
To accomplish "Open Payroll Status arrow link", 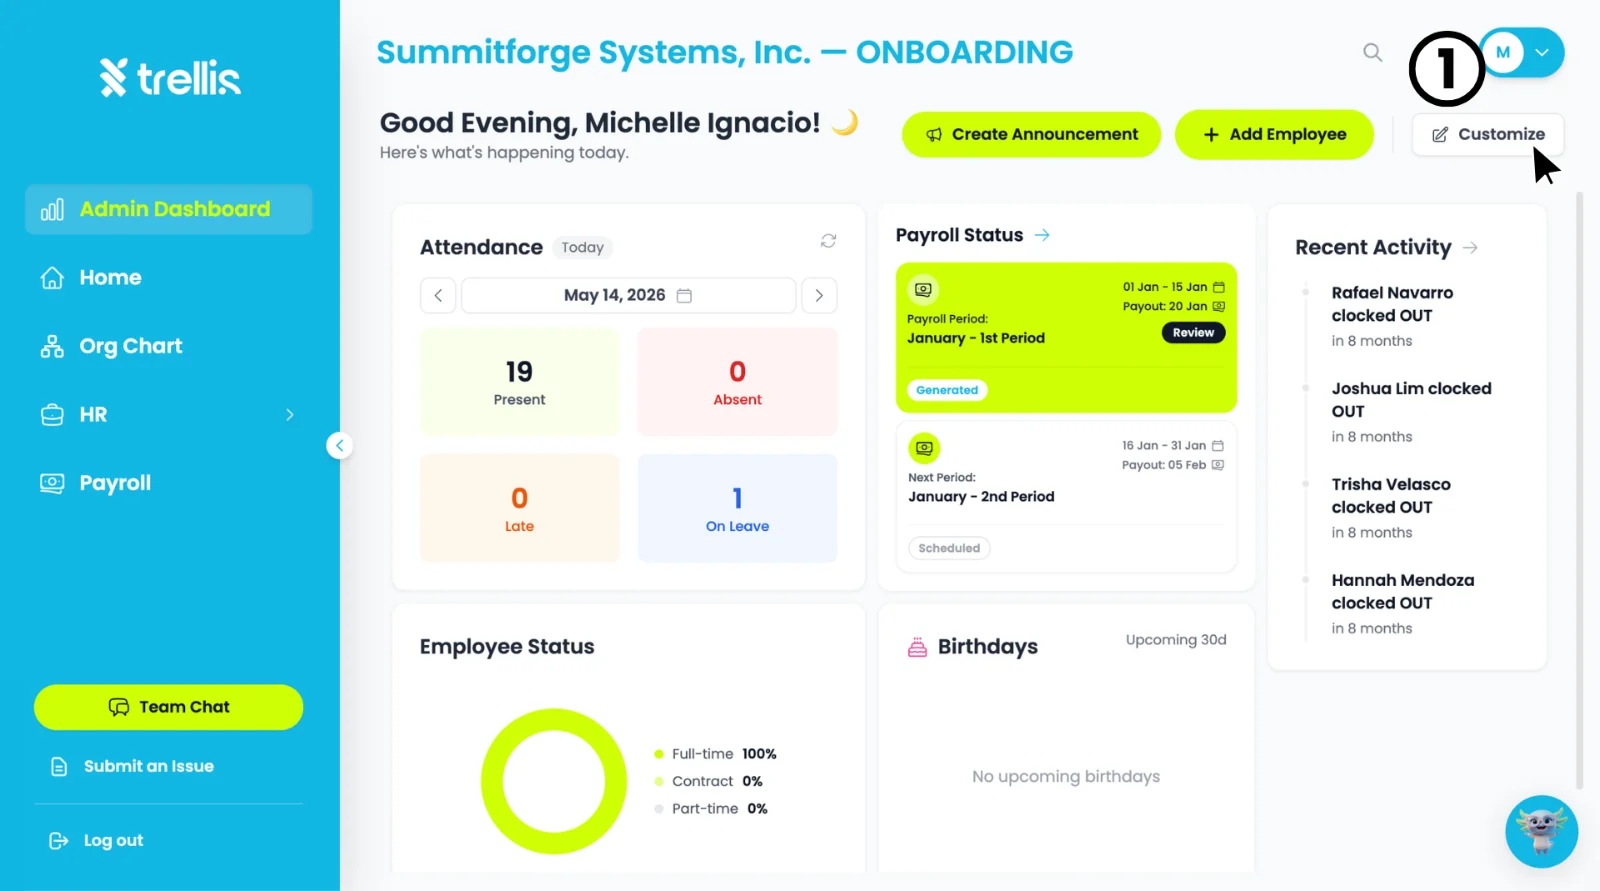I will click(1042, 235).
